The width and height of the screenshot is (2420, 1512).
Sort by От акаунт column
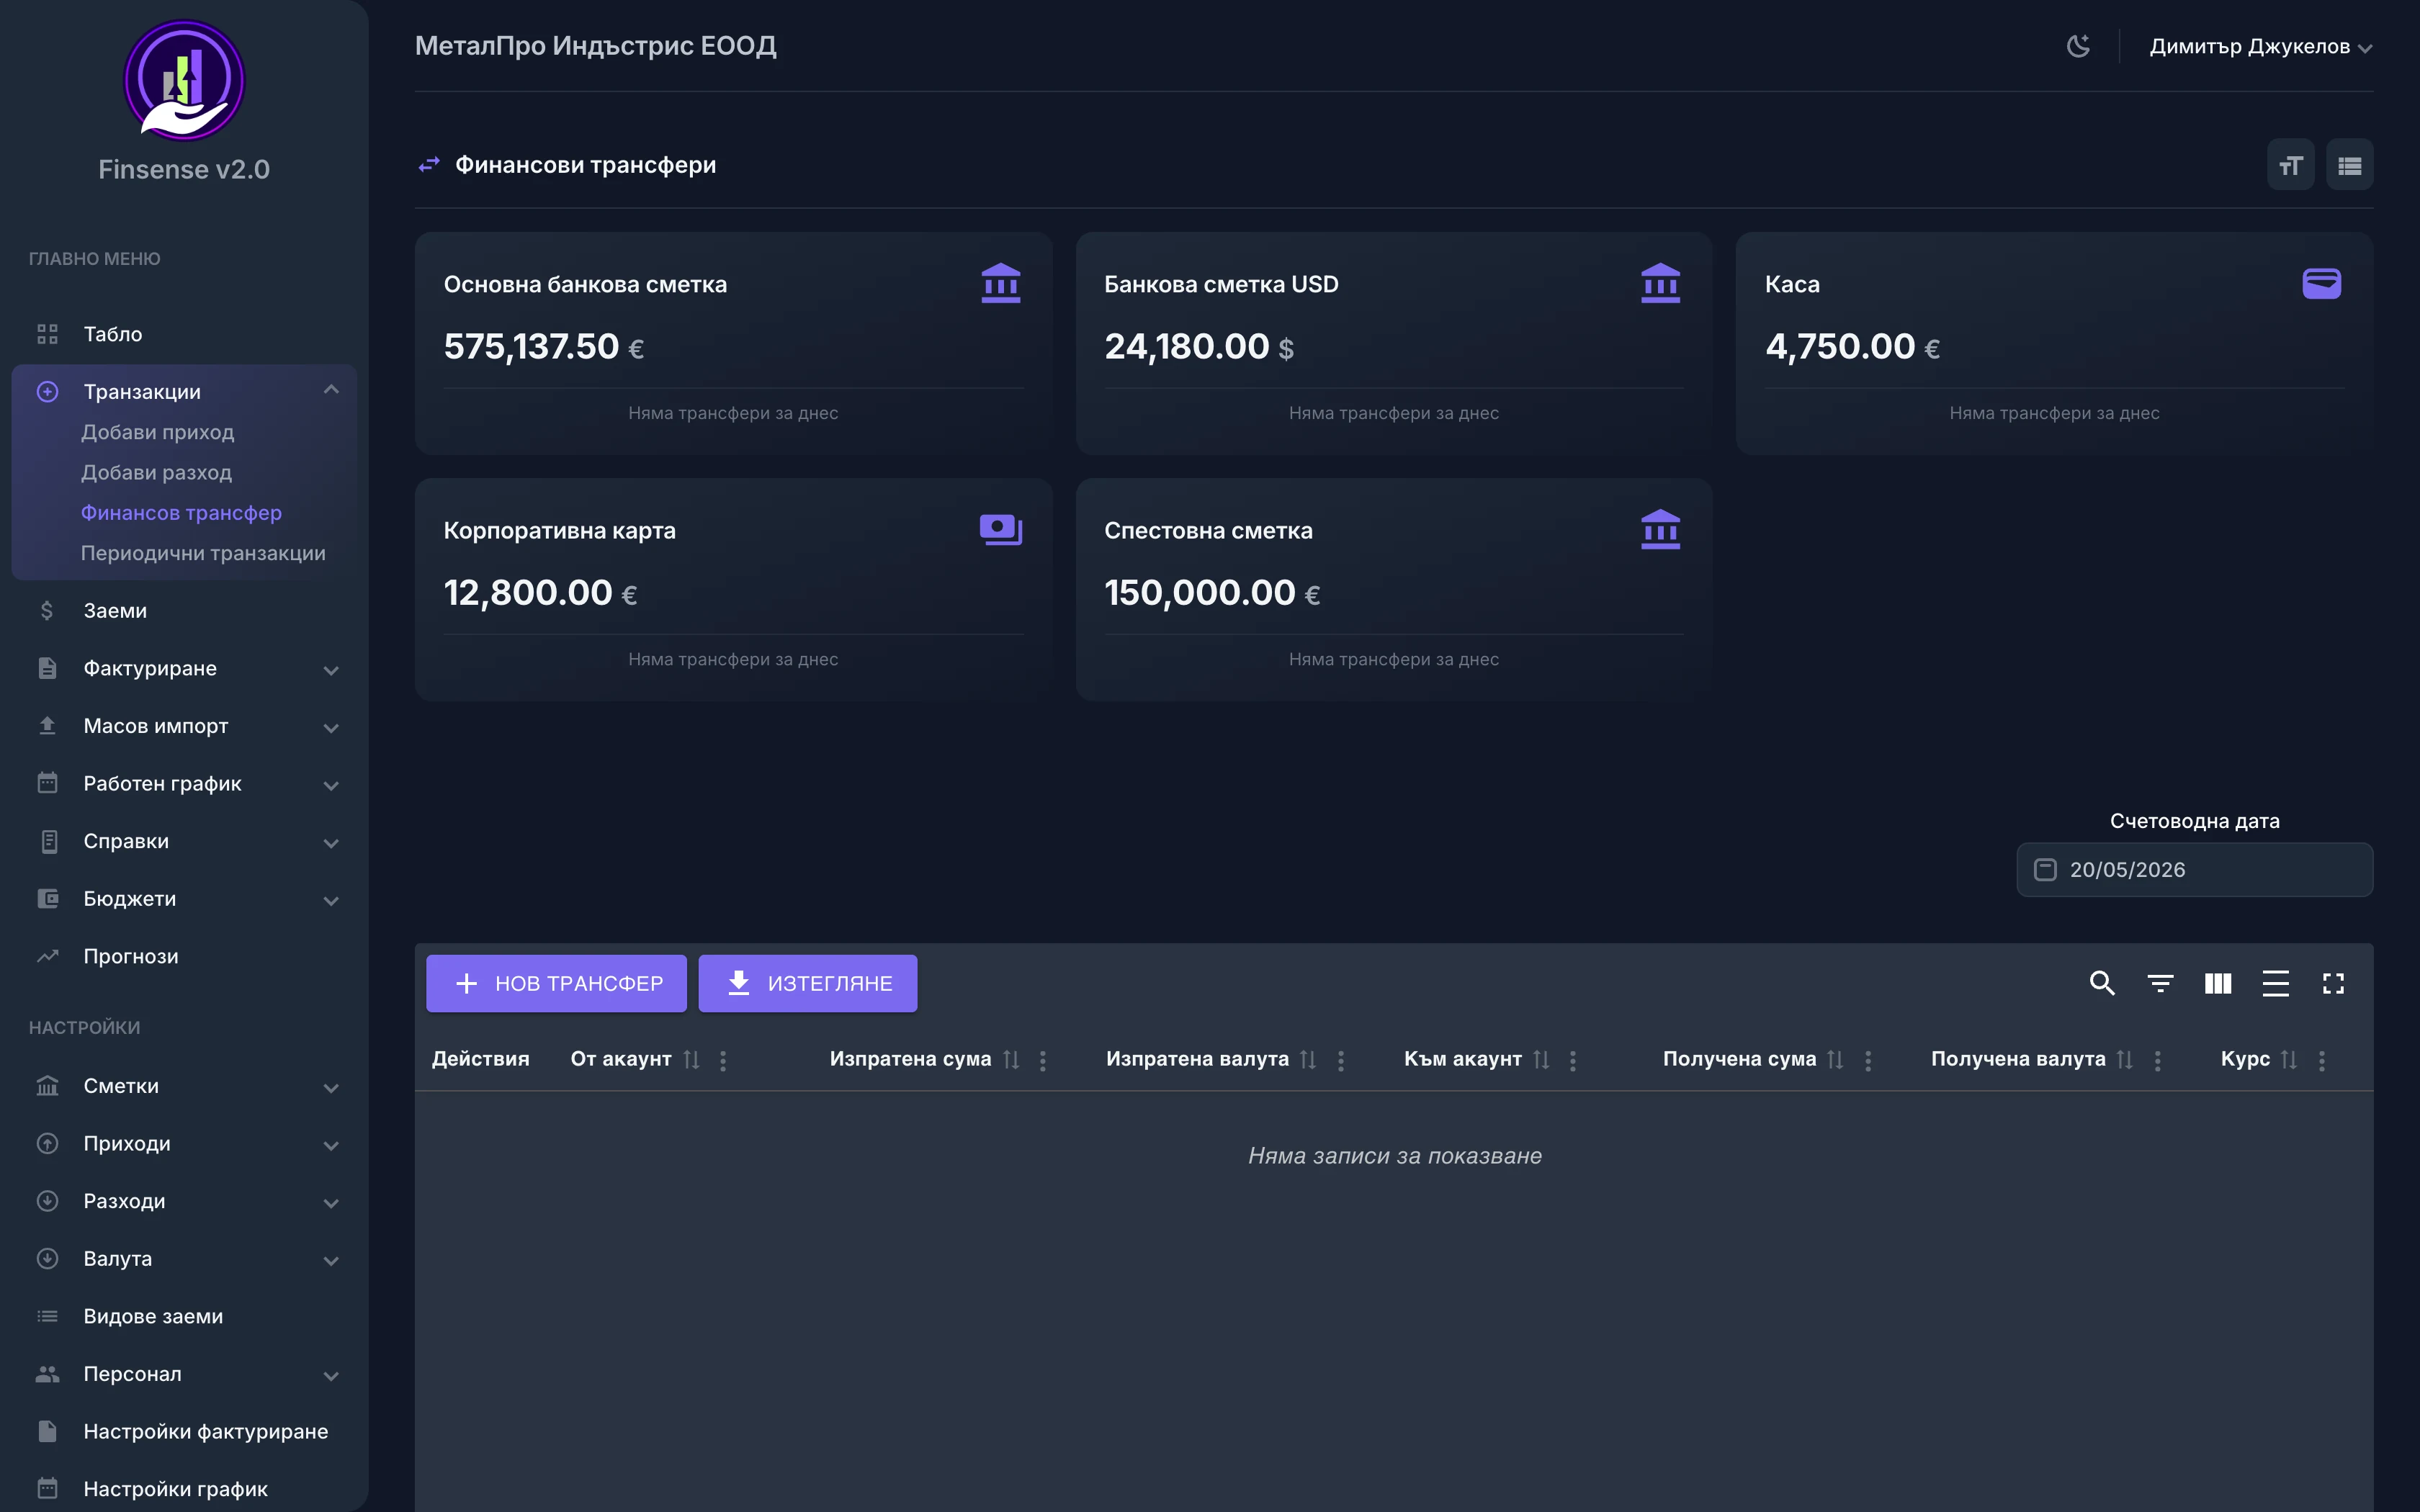point(691,1059)
